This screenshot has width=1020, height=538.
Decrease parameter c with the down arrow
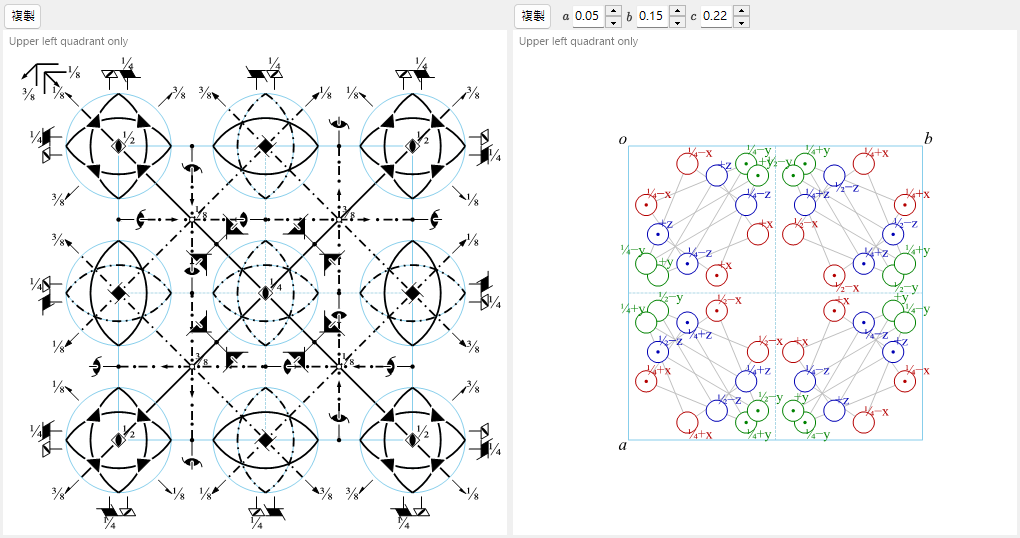click(742, 22)
